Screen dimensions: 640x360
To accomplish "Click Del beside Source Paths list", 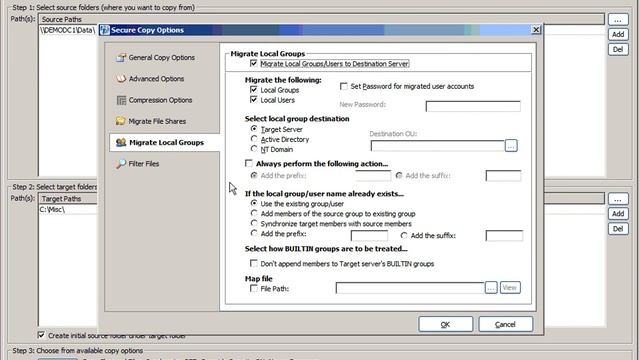I will click(618, 49).
